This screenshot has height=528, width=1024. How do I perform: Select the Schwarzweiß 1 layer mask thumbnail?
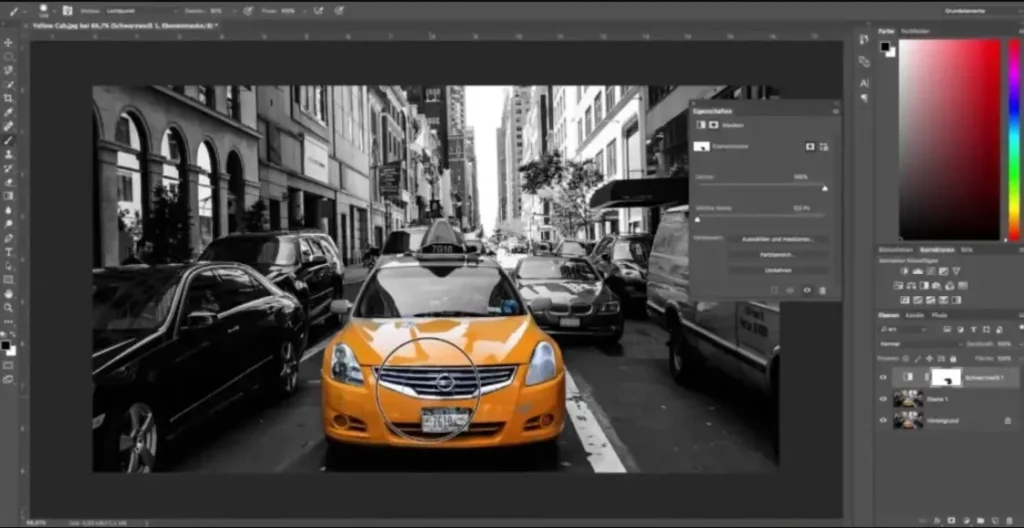(946, 377)
